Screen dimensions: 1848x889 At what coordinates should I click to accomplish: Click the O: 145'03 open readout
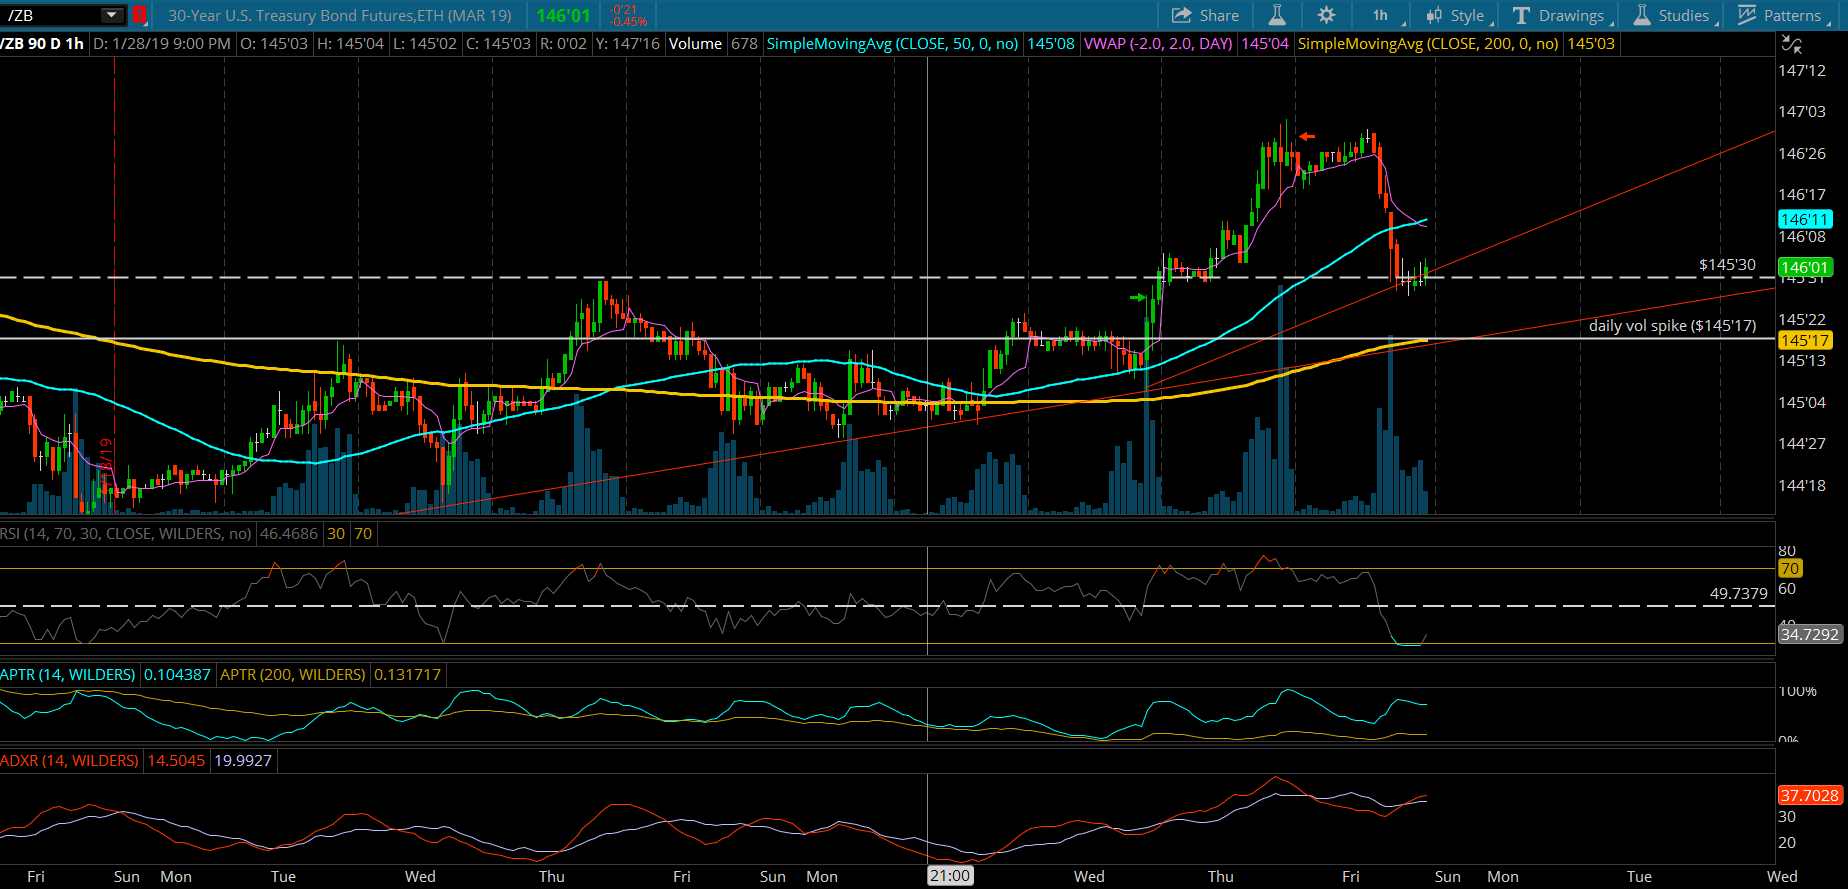(274, 44)
